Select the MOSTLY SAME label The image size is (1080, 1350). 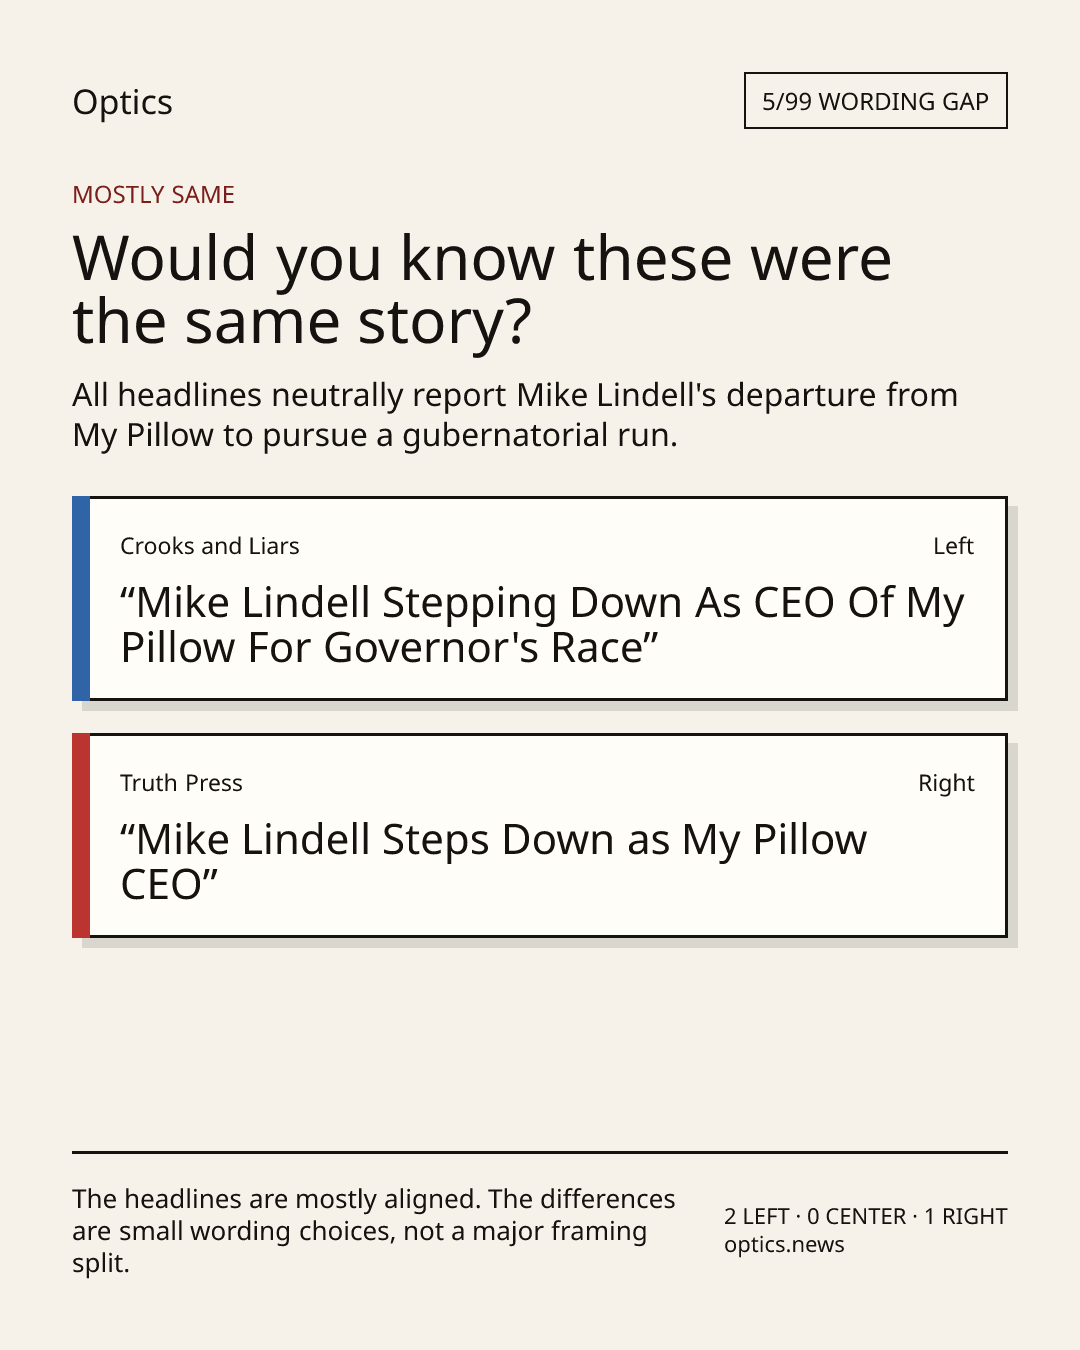(153, 195)
